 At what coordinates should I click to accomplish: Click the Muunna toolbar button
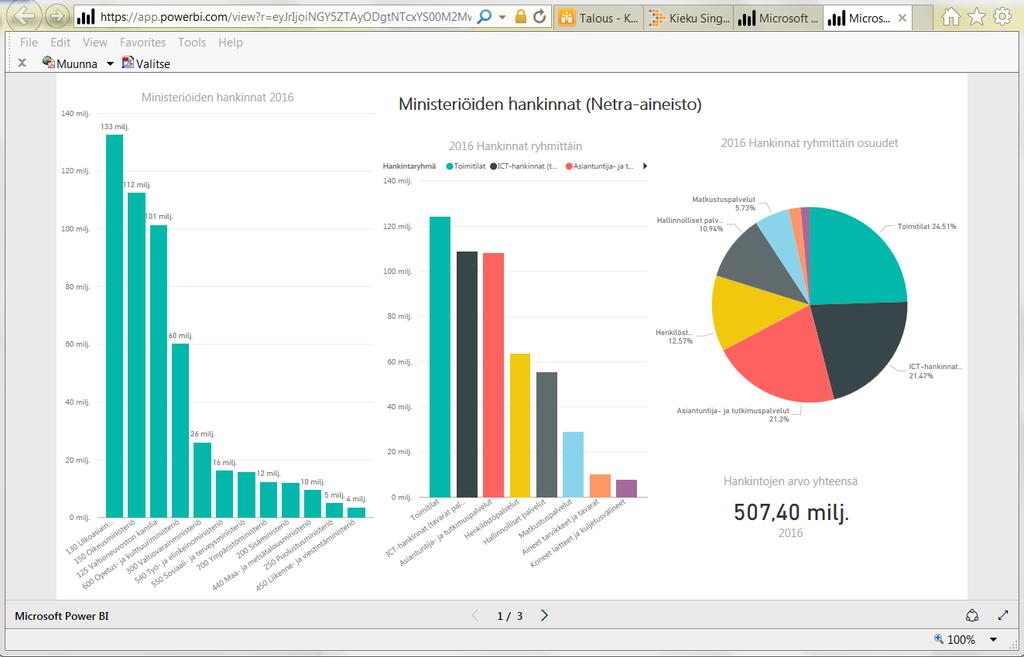point(70,63)
